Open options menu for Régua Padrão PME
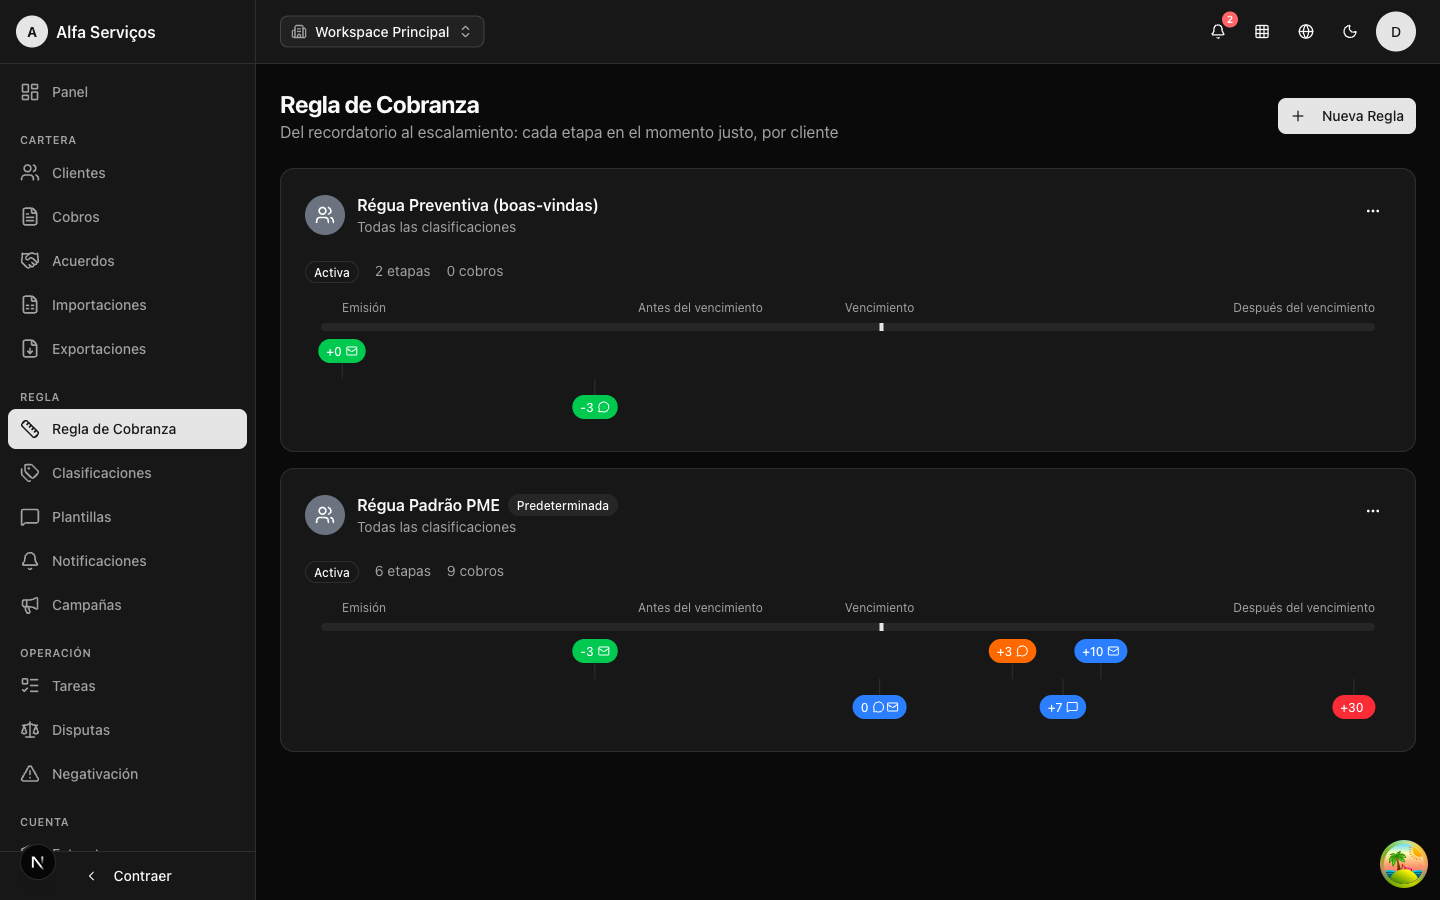The height and width of the screenshot is (900, 1440). (x=1373, y=511)
